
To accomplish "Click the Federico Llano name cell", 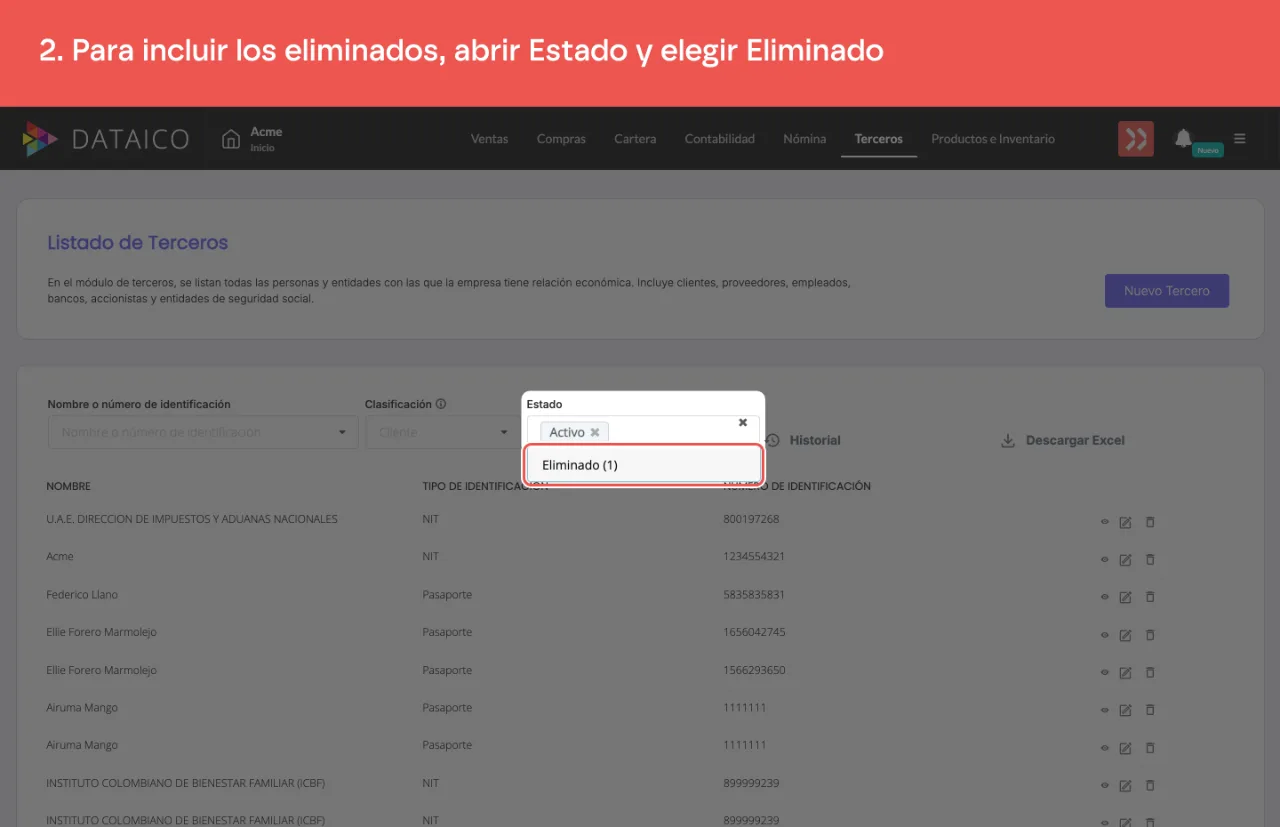I will [82, 594].
